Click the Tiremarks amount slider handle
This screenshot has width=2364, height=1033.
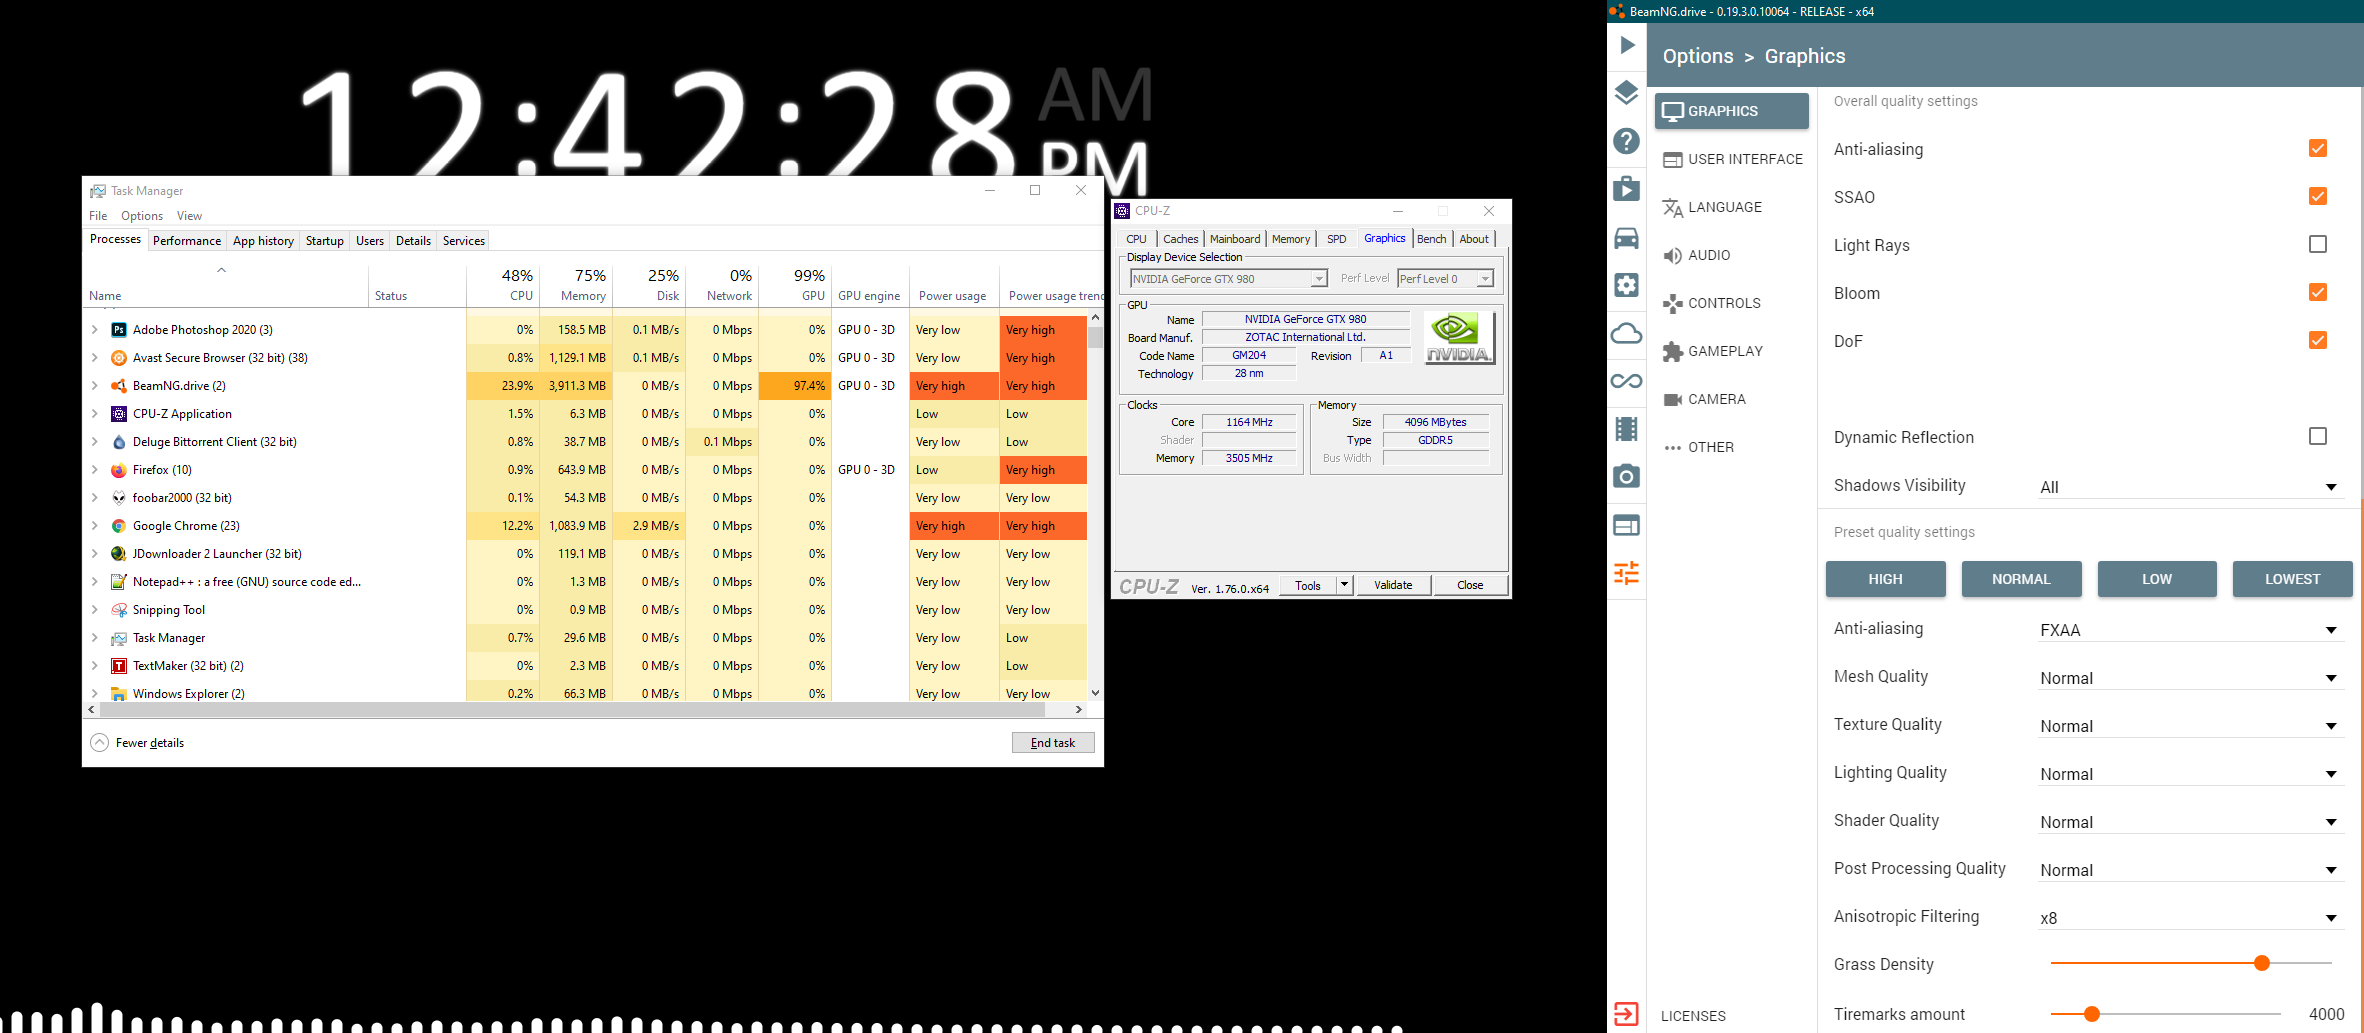(x=2091, y=1014)
